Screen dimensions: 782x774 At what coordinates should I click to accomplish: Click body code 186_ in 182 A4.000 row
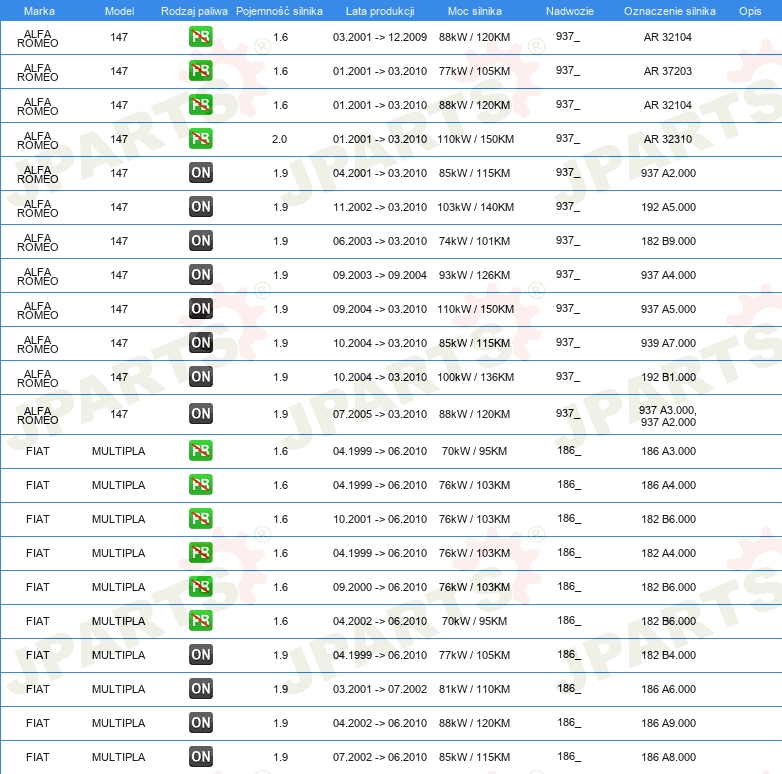pyautogui.click(x=569, y=552)
